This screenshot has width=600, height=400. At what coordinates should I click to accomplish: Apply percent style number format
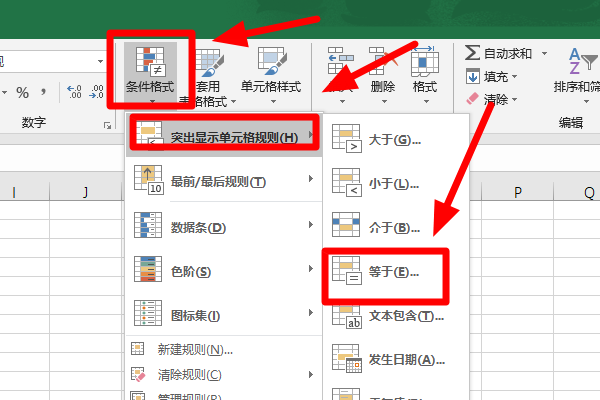(x=23, y=92)
